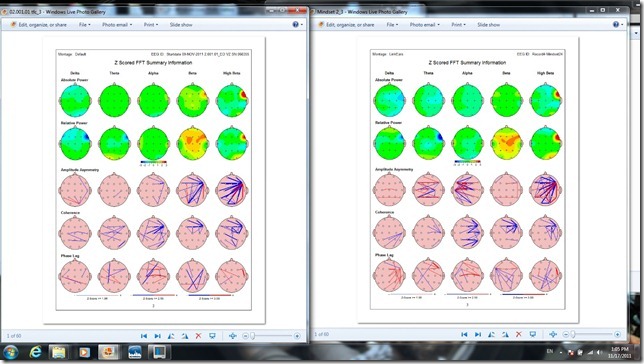Image resolution: width=644 pixels, height=364 pixels.
Task: Rotate counterclockwise in left Photo Gallery window
Action: pos(171,336)
